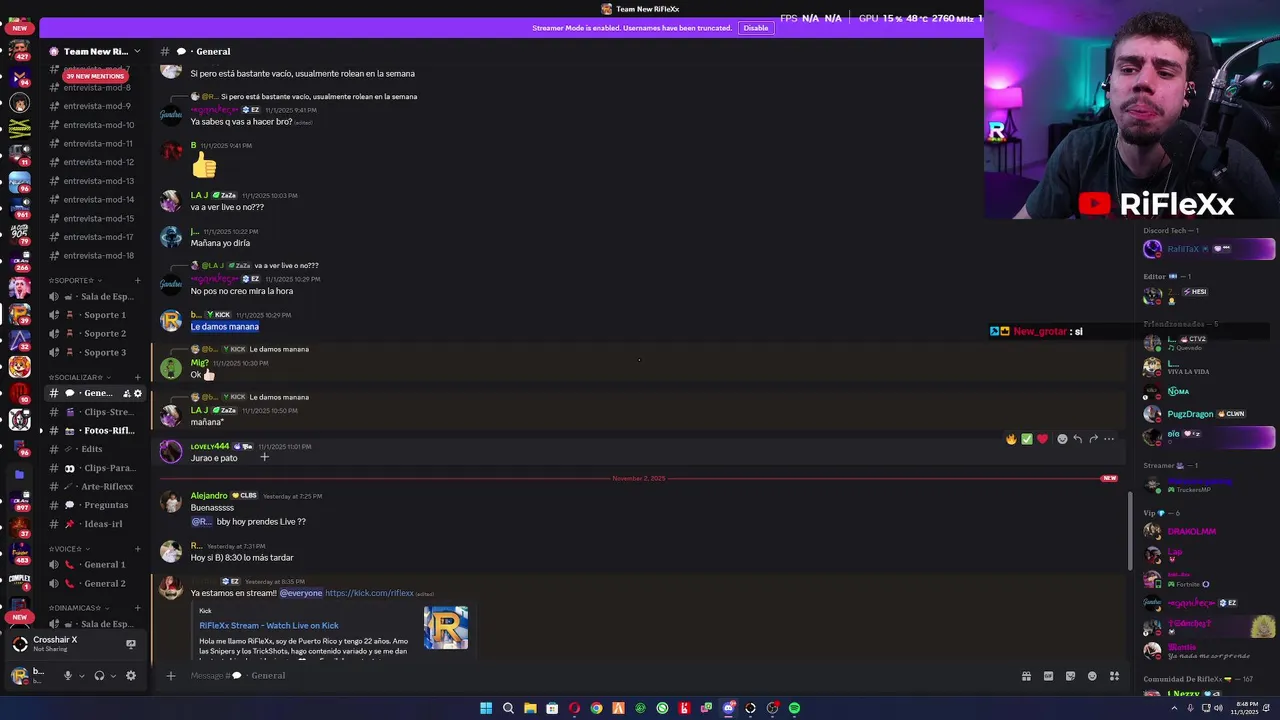The height and width of the screenshot is (720, 1280).
Task: Open member PugzDragon in member list
Action: coord(1190,414)
